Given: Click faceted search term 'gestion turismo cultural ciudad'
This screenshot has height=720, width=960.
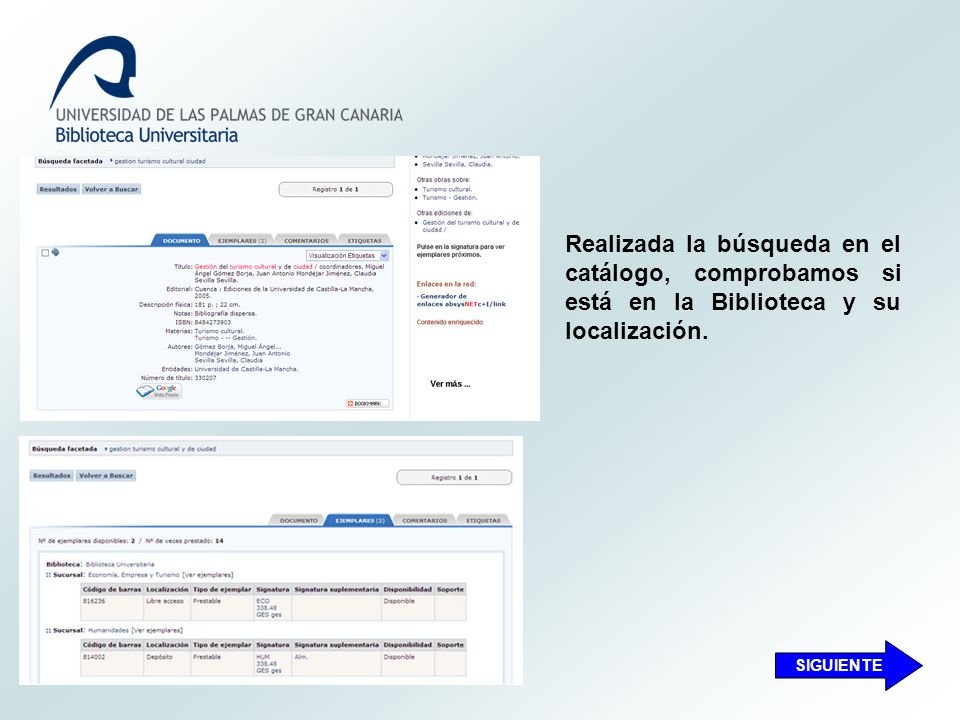Looking at the screenshot, I should pos(160,161).
